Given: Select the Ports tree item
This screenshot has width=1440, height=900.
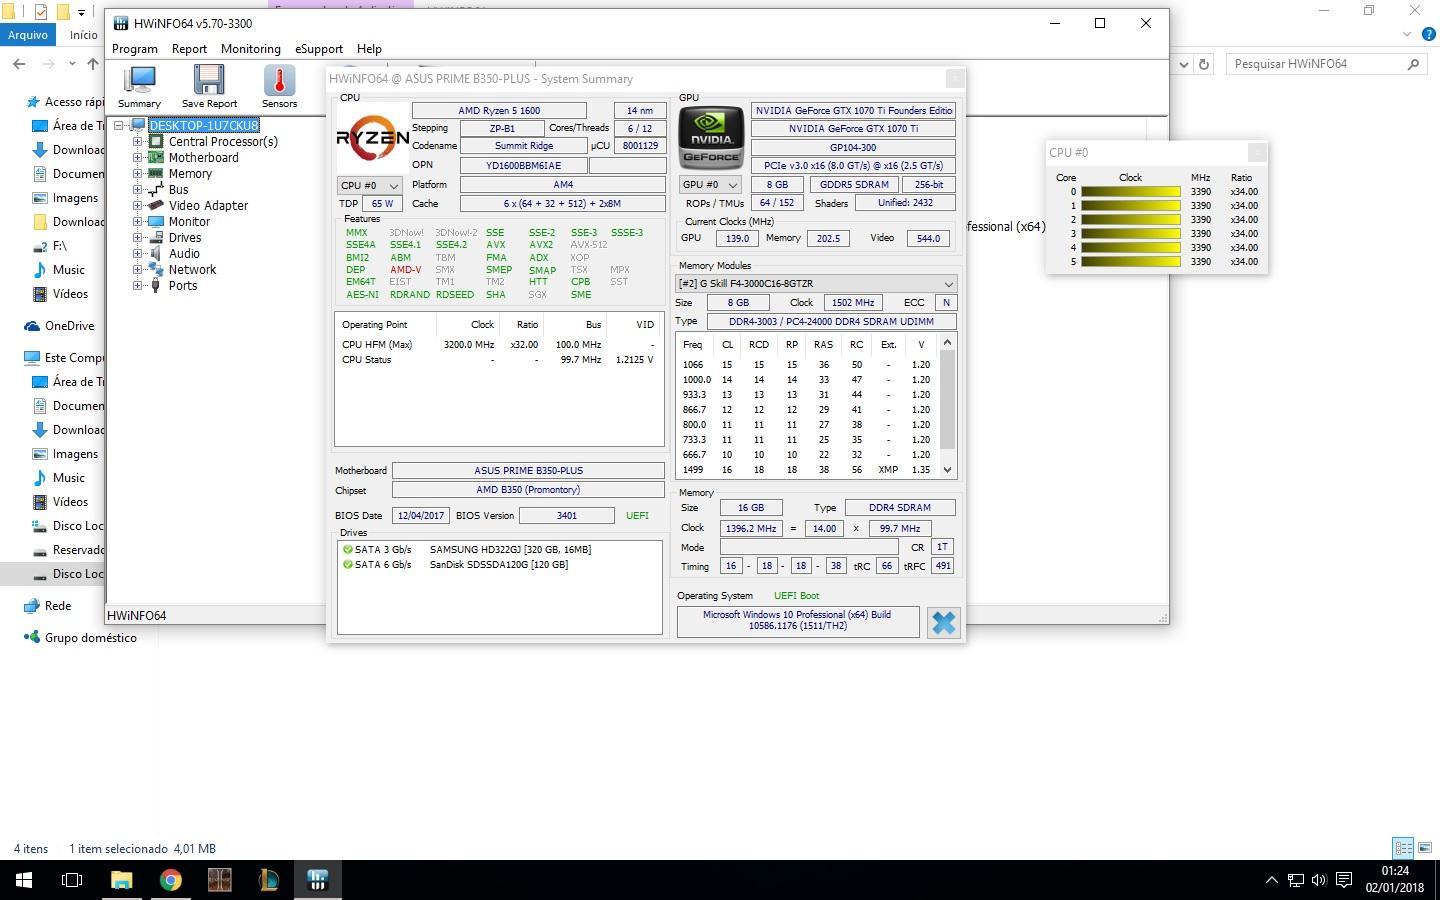Looking at the screenshot, I should (x=182, y=285).
